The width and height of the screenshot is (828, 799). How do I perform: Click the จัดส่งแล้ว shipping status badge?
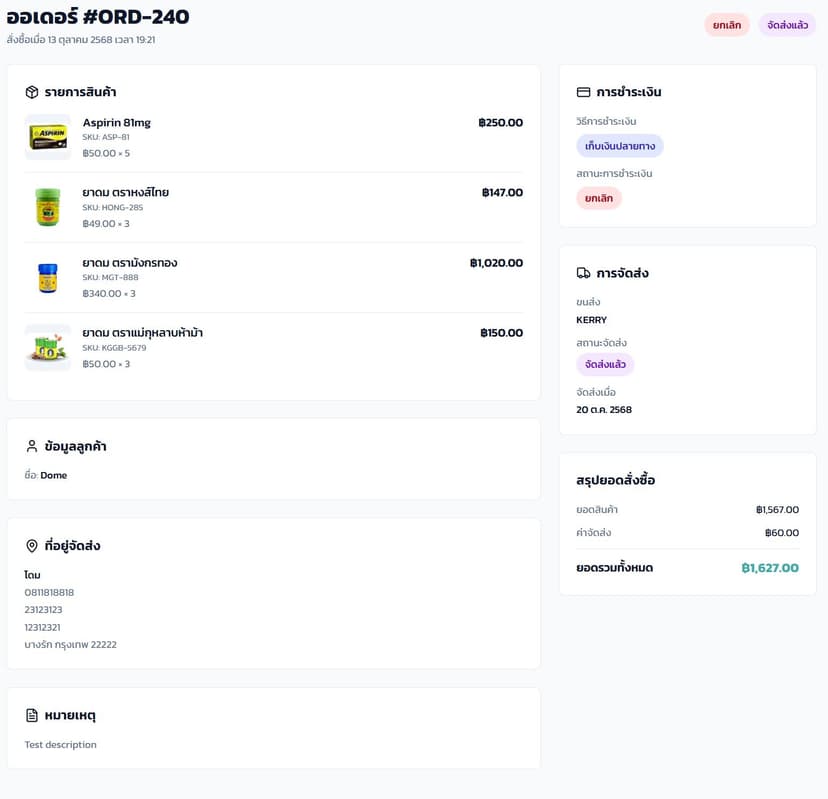605,364
